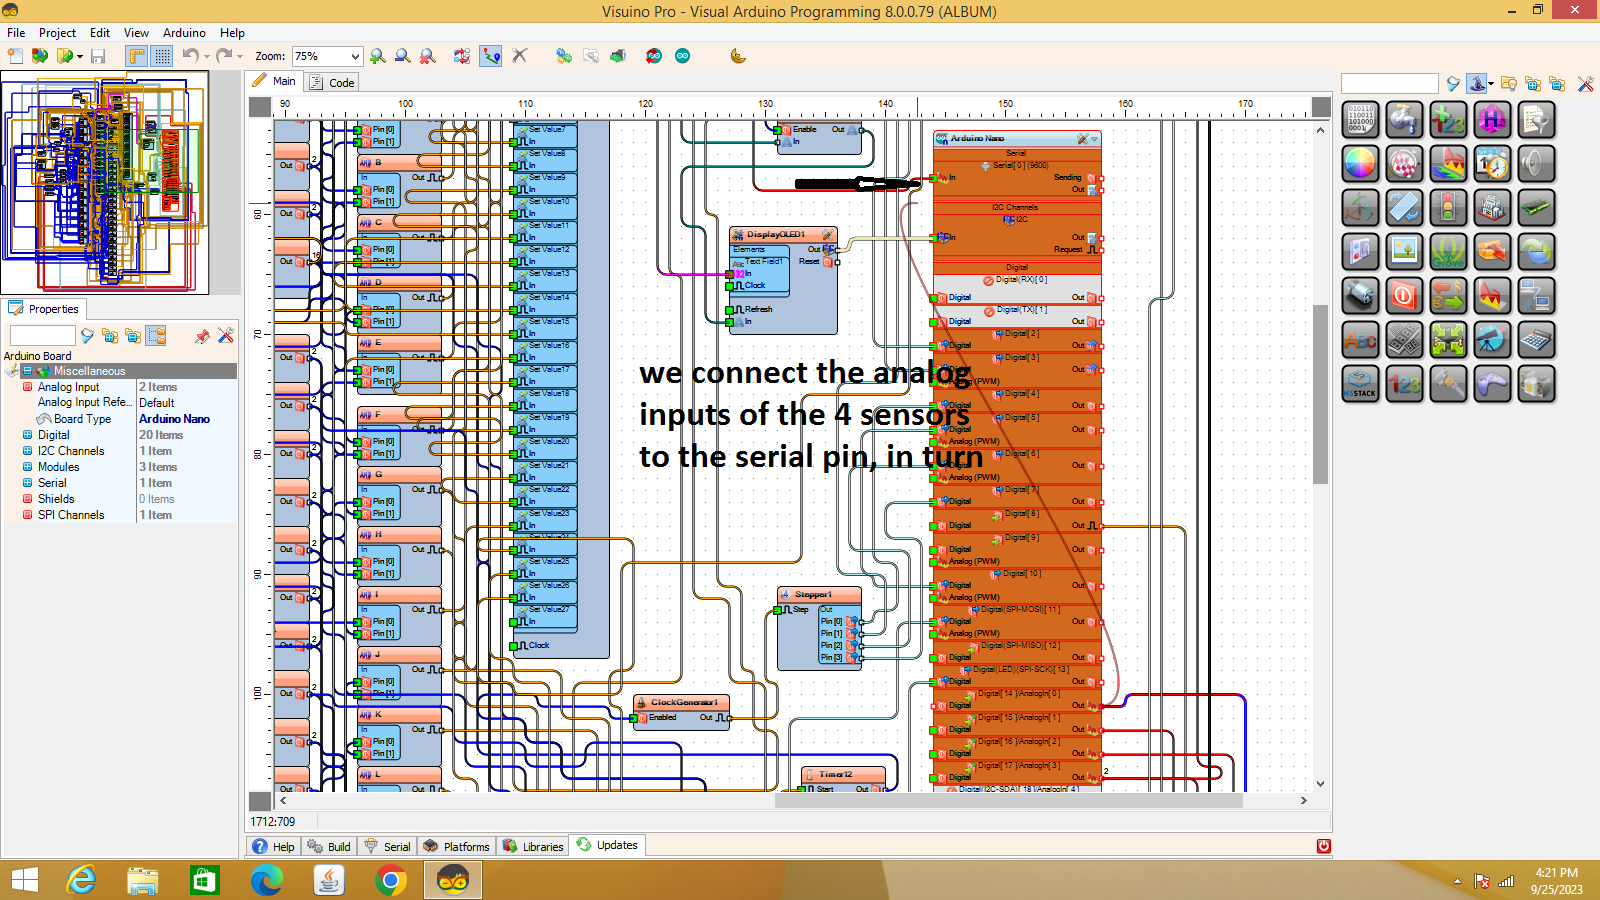
Task: Open the audio speaker components category
Action: [x=1536, y=163]
